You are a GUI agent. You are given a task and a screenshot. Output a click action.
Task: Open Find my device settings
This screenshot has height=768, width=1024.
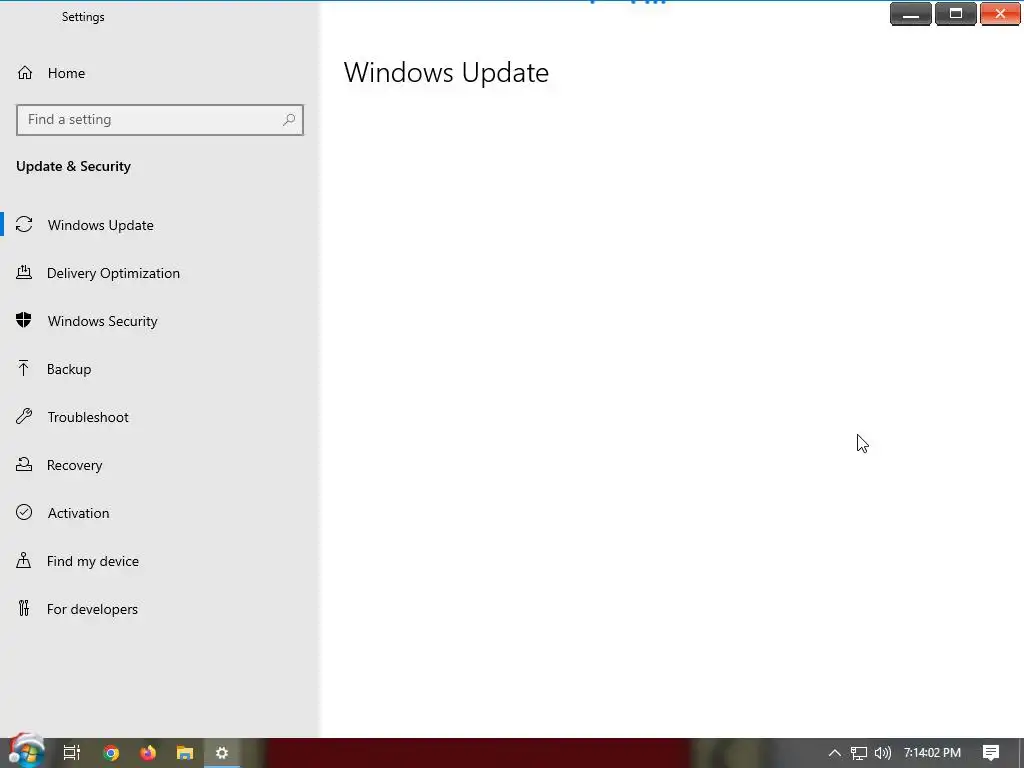click(x=160, y=561)
